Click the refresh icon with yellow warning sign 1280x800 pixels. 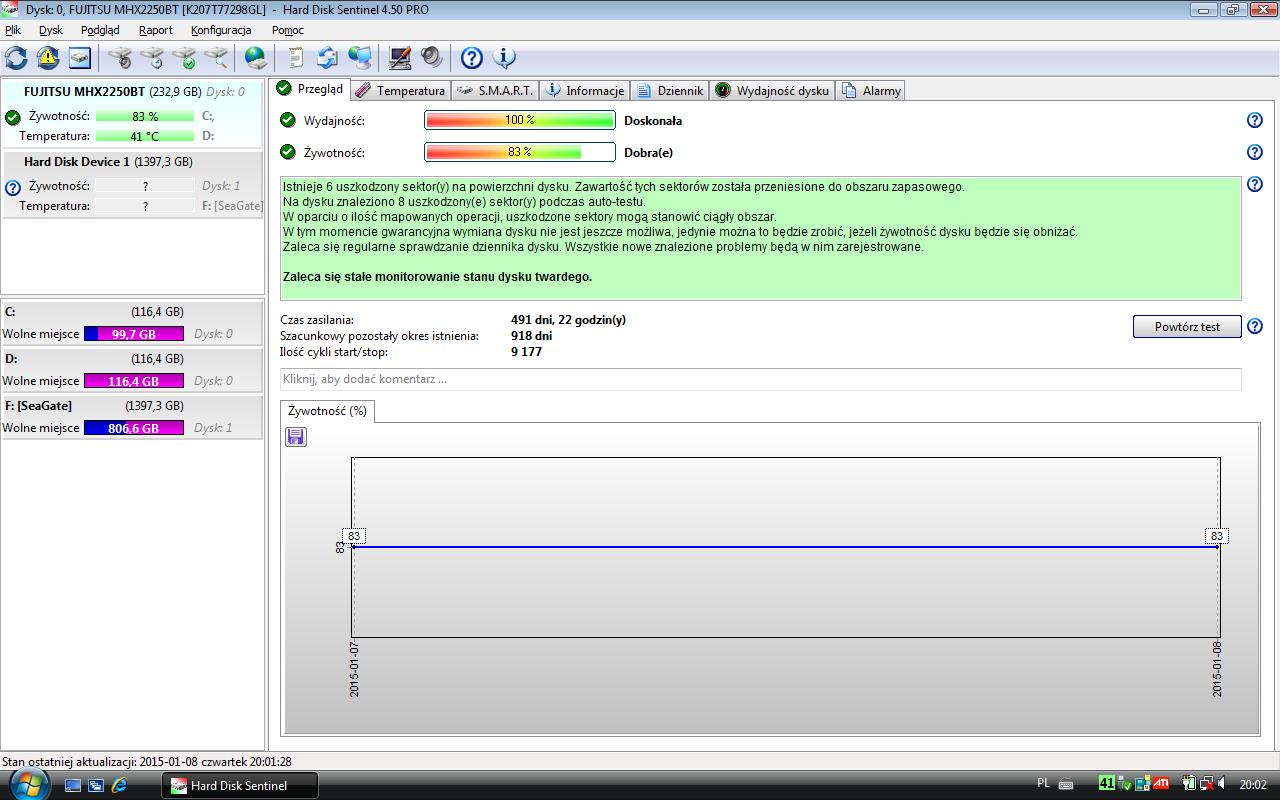48,58
